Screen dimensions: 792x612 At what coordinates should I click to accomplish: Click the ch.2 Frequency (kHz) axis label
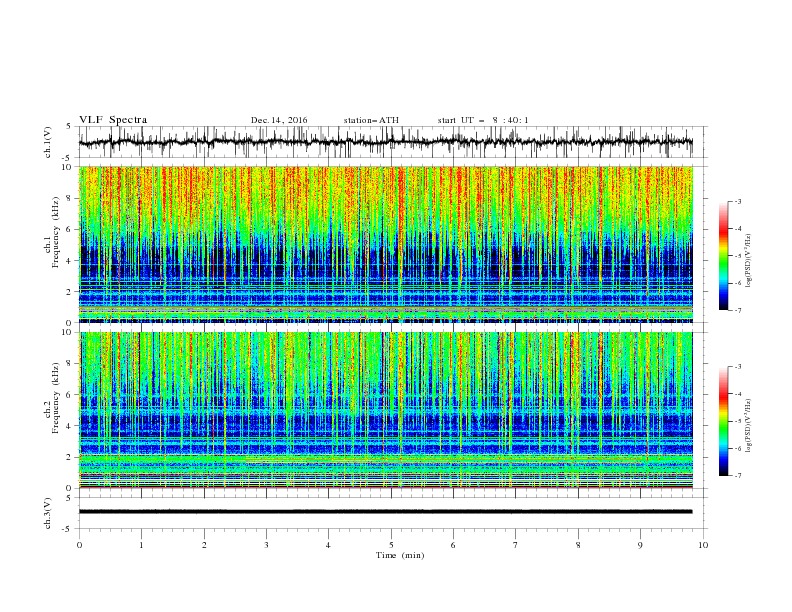(52, 398)
